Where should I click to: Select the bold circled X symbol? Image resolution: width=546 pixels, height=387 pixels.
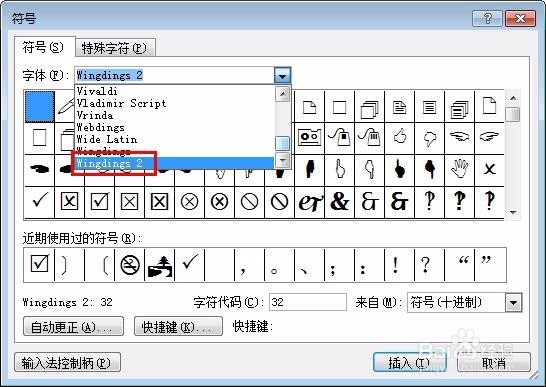219,202
